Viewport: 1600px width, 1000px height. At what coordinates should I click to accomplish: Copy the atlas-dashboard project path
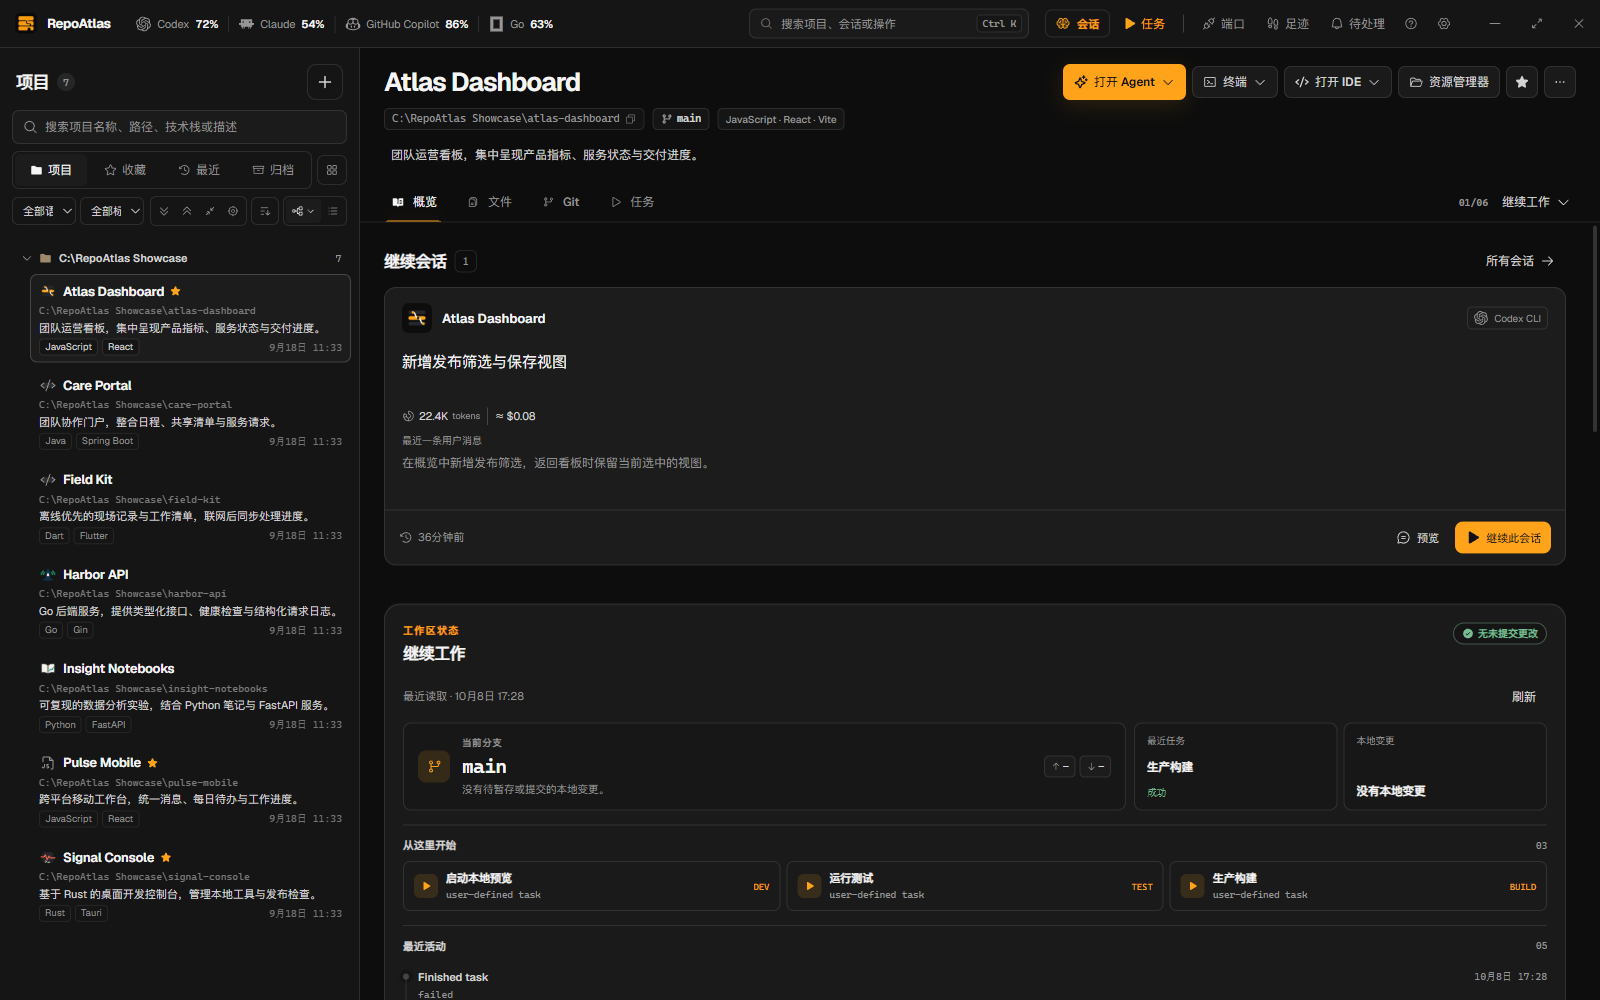[x=631, y=119]
